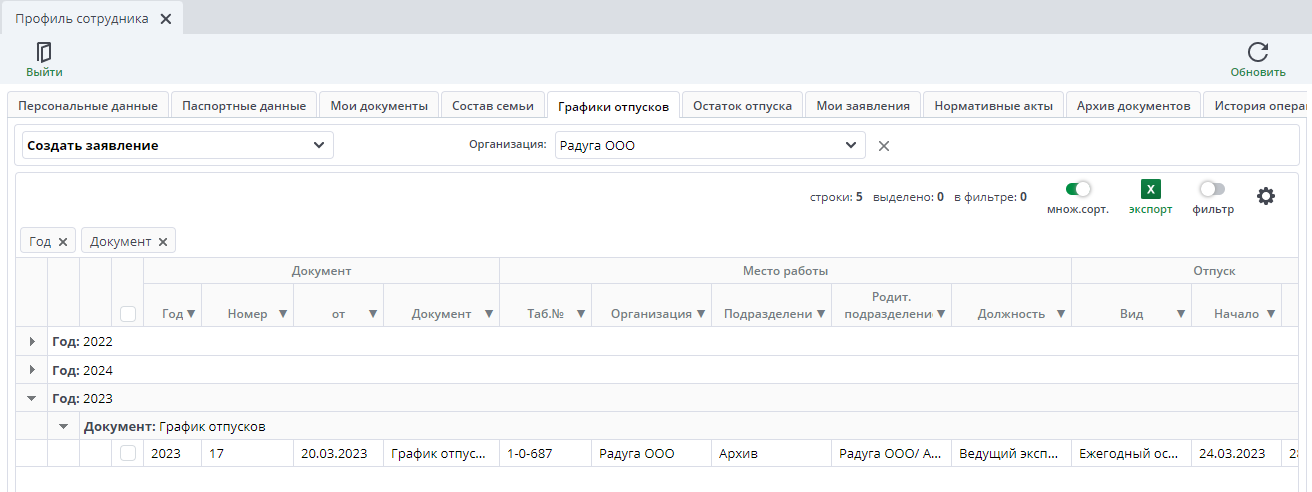Collapse the Документ: График отпусков group

pyautogui.click(x=64, y=427)
